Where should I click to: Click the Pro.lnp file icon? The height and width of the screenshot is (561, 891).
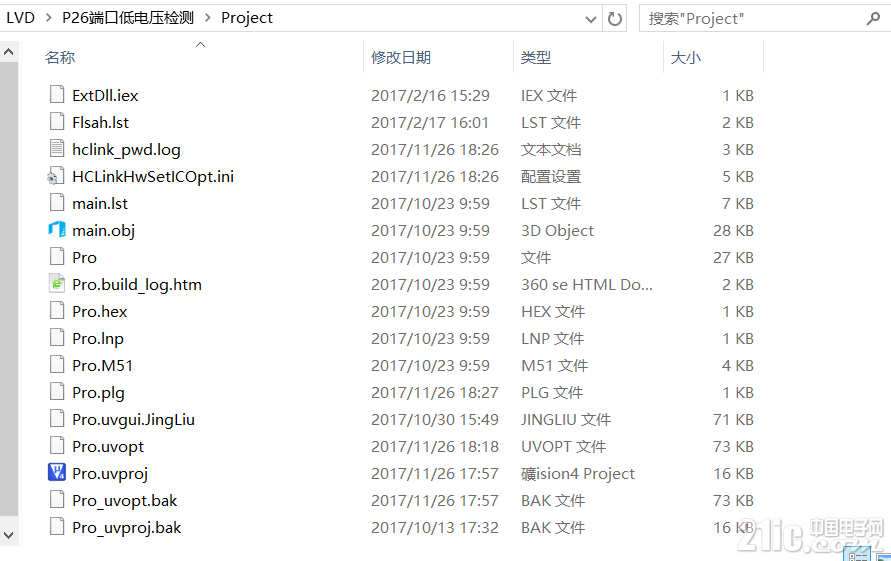pos(57,338)
